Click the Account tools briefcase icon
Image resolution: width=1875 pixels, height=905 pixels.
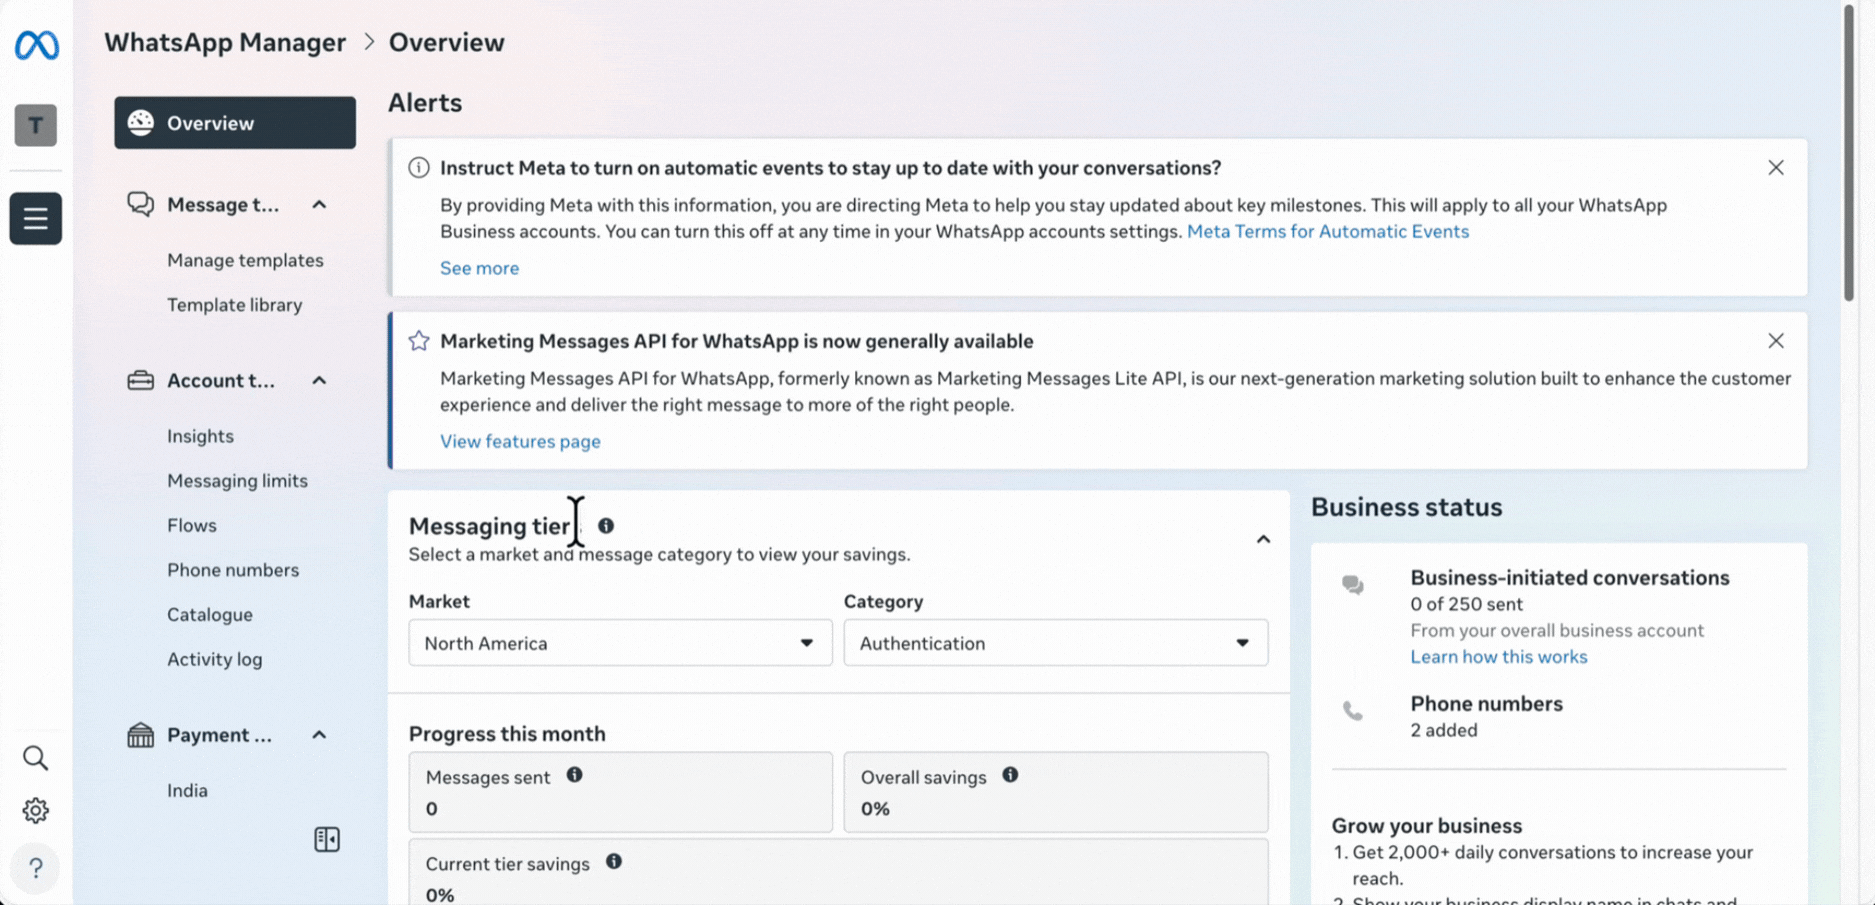coord(141,380)
